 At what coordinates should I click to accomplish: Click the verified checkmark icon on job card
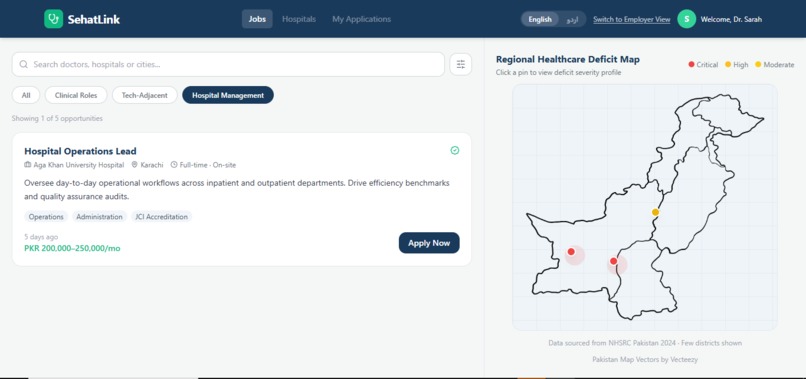point(455,150)
